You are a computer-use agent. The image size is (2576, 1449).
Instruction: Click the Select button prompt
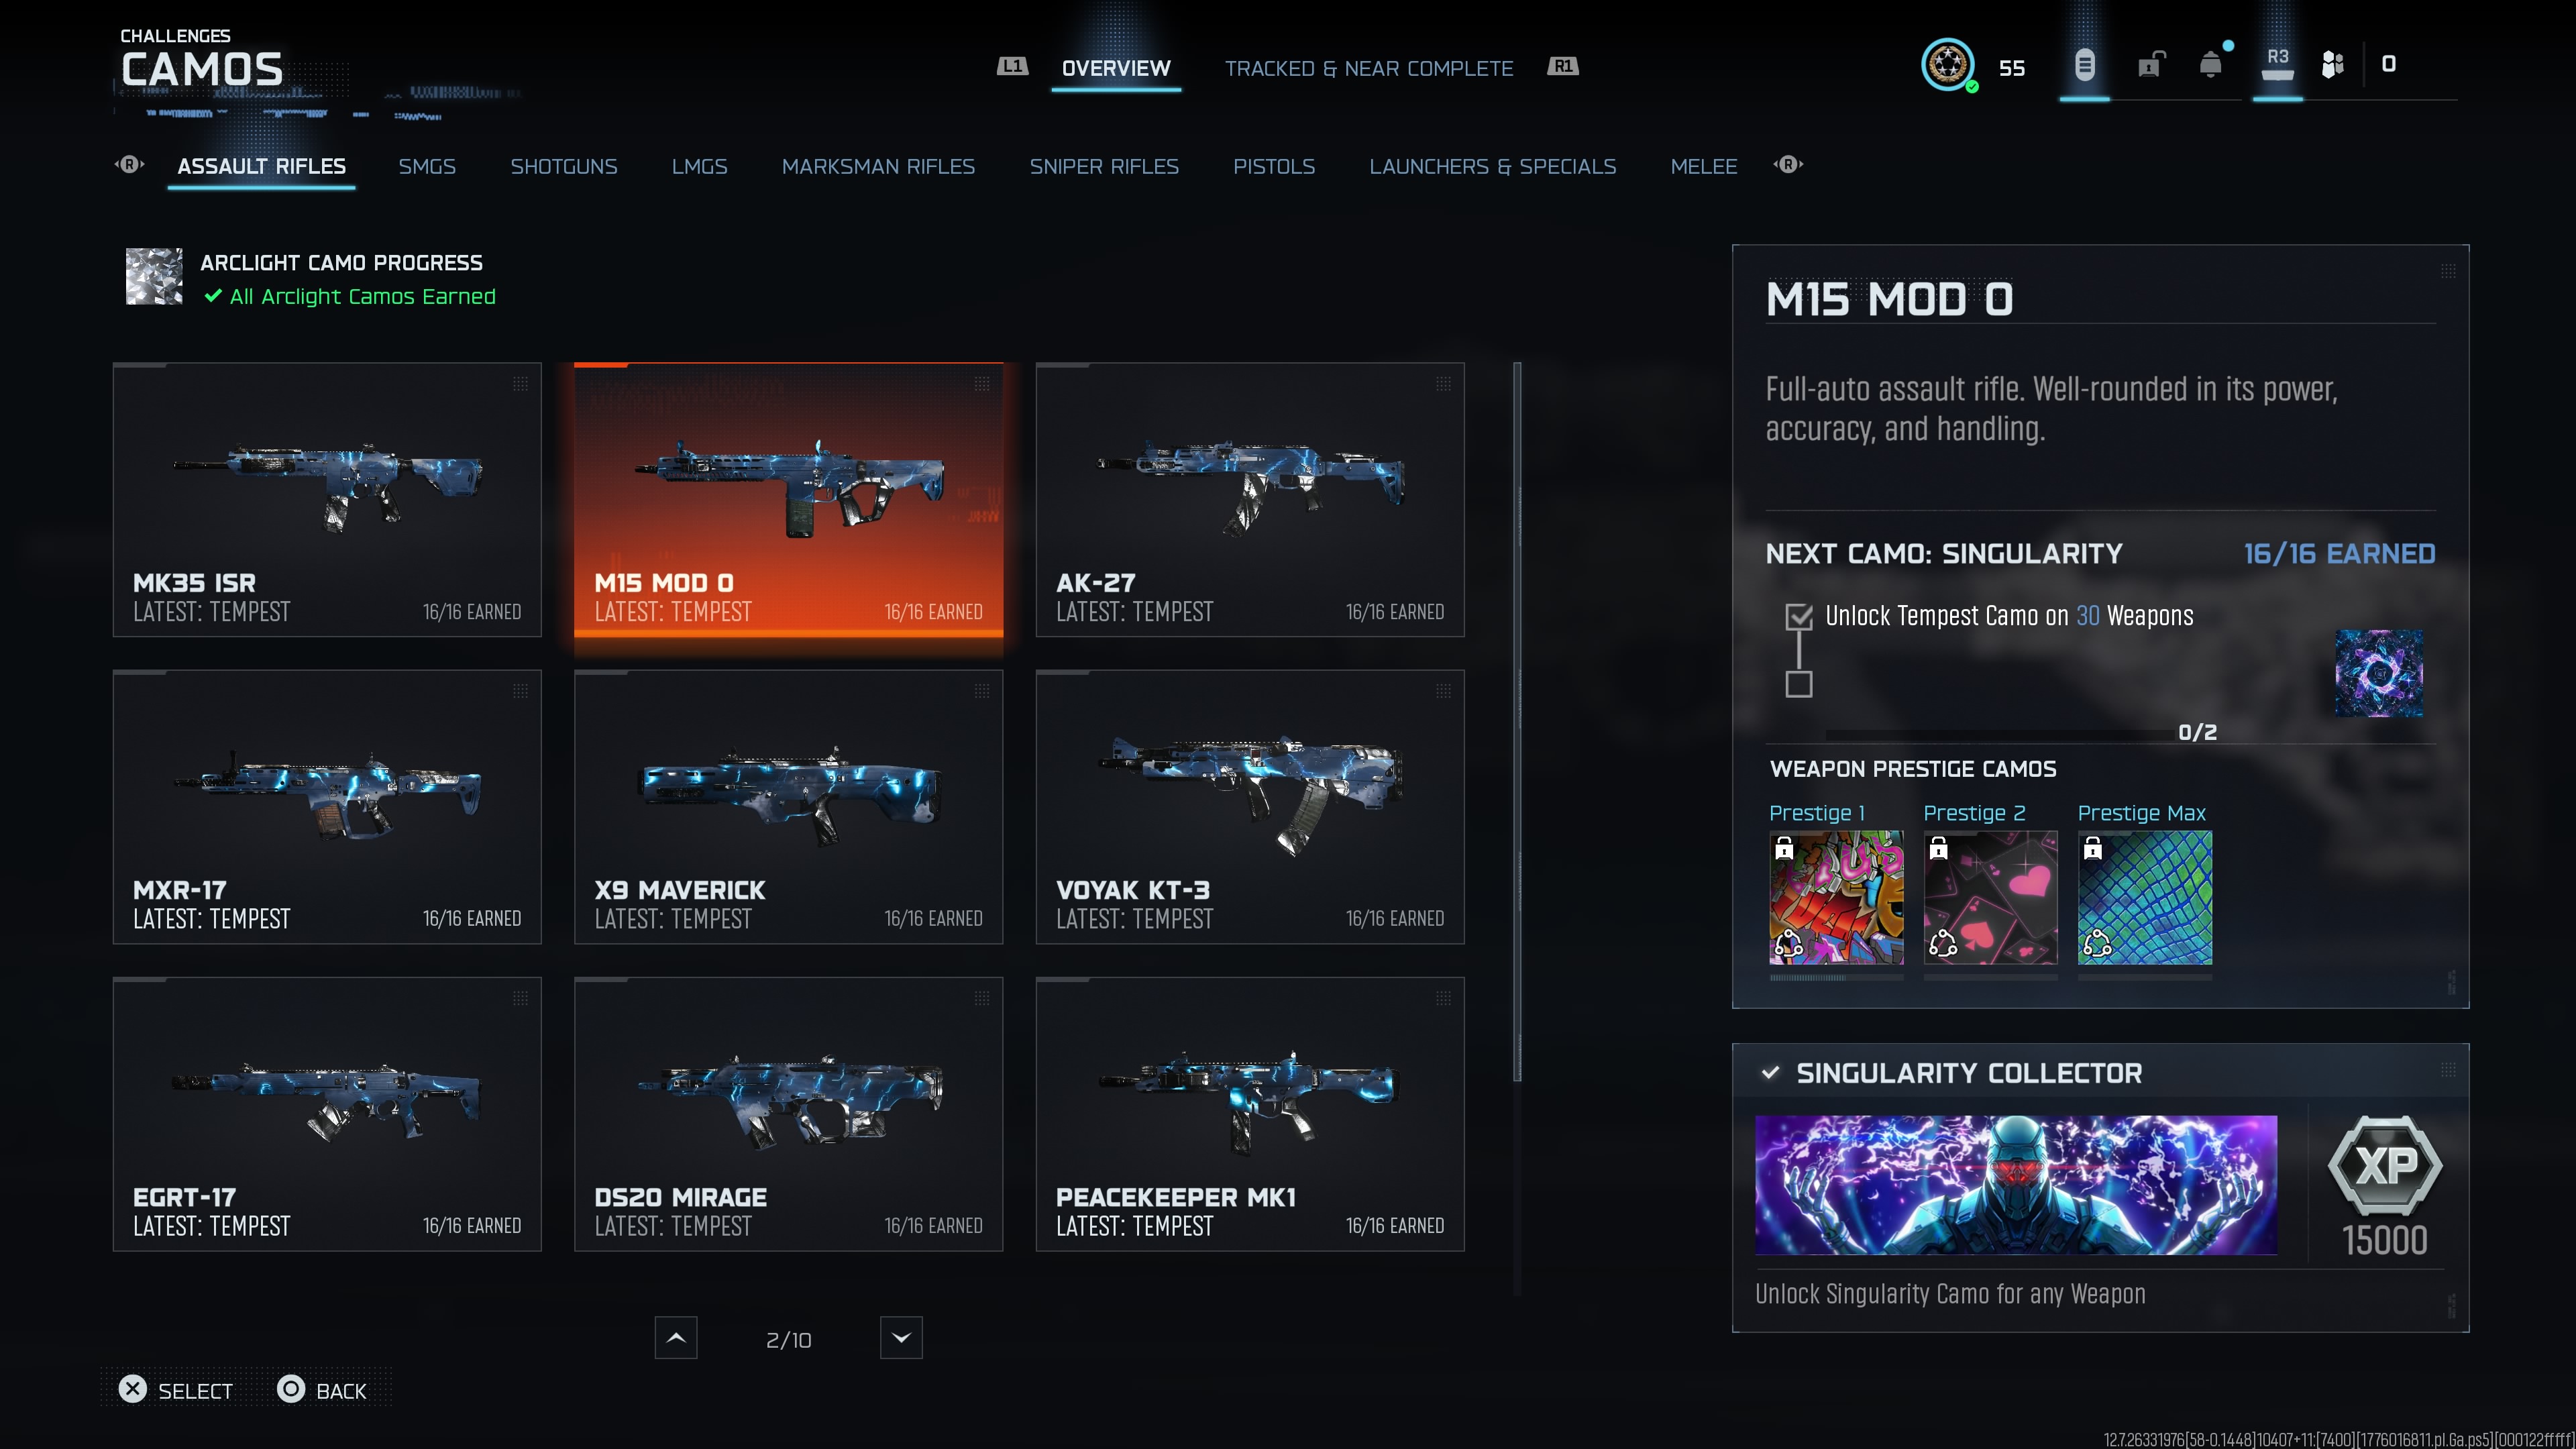point(176,1390)
